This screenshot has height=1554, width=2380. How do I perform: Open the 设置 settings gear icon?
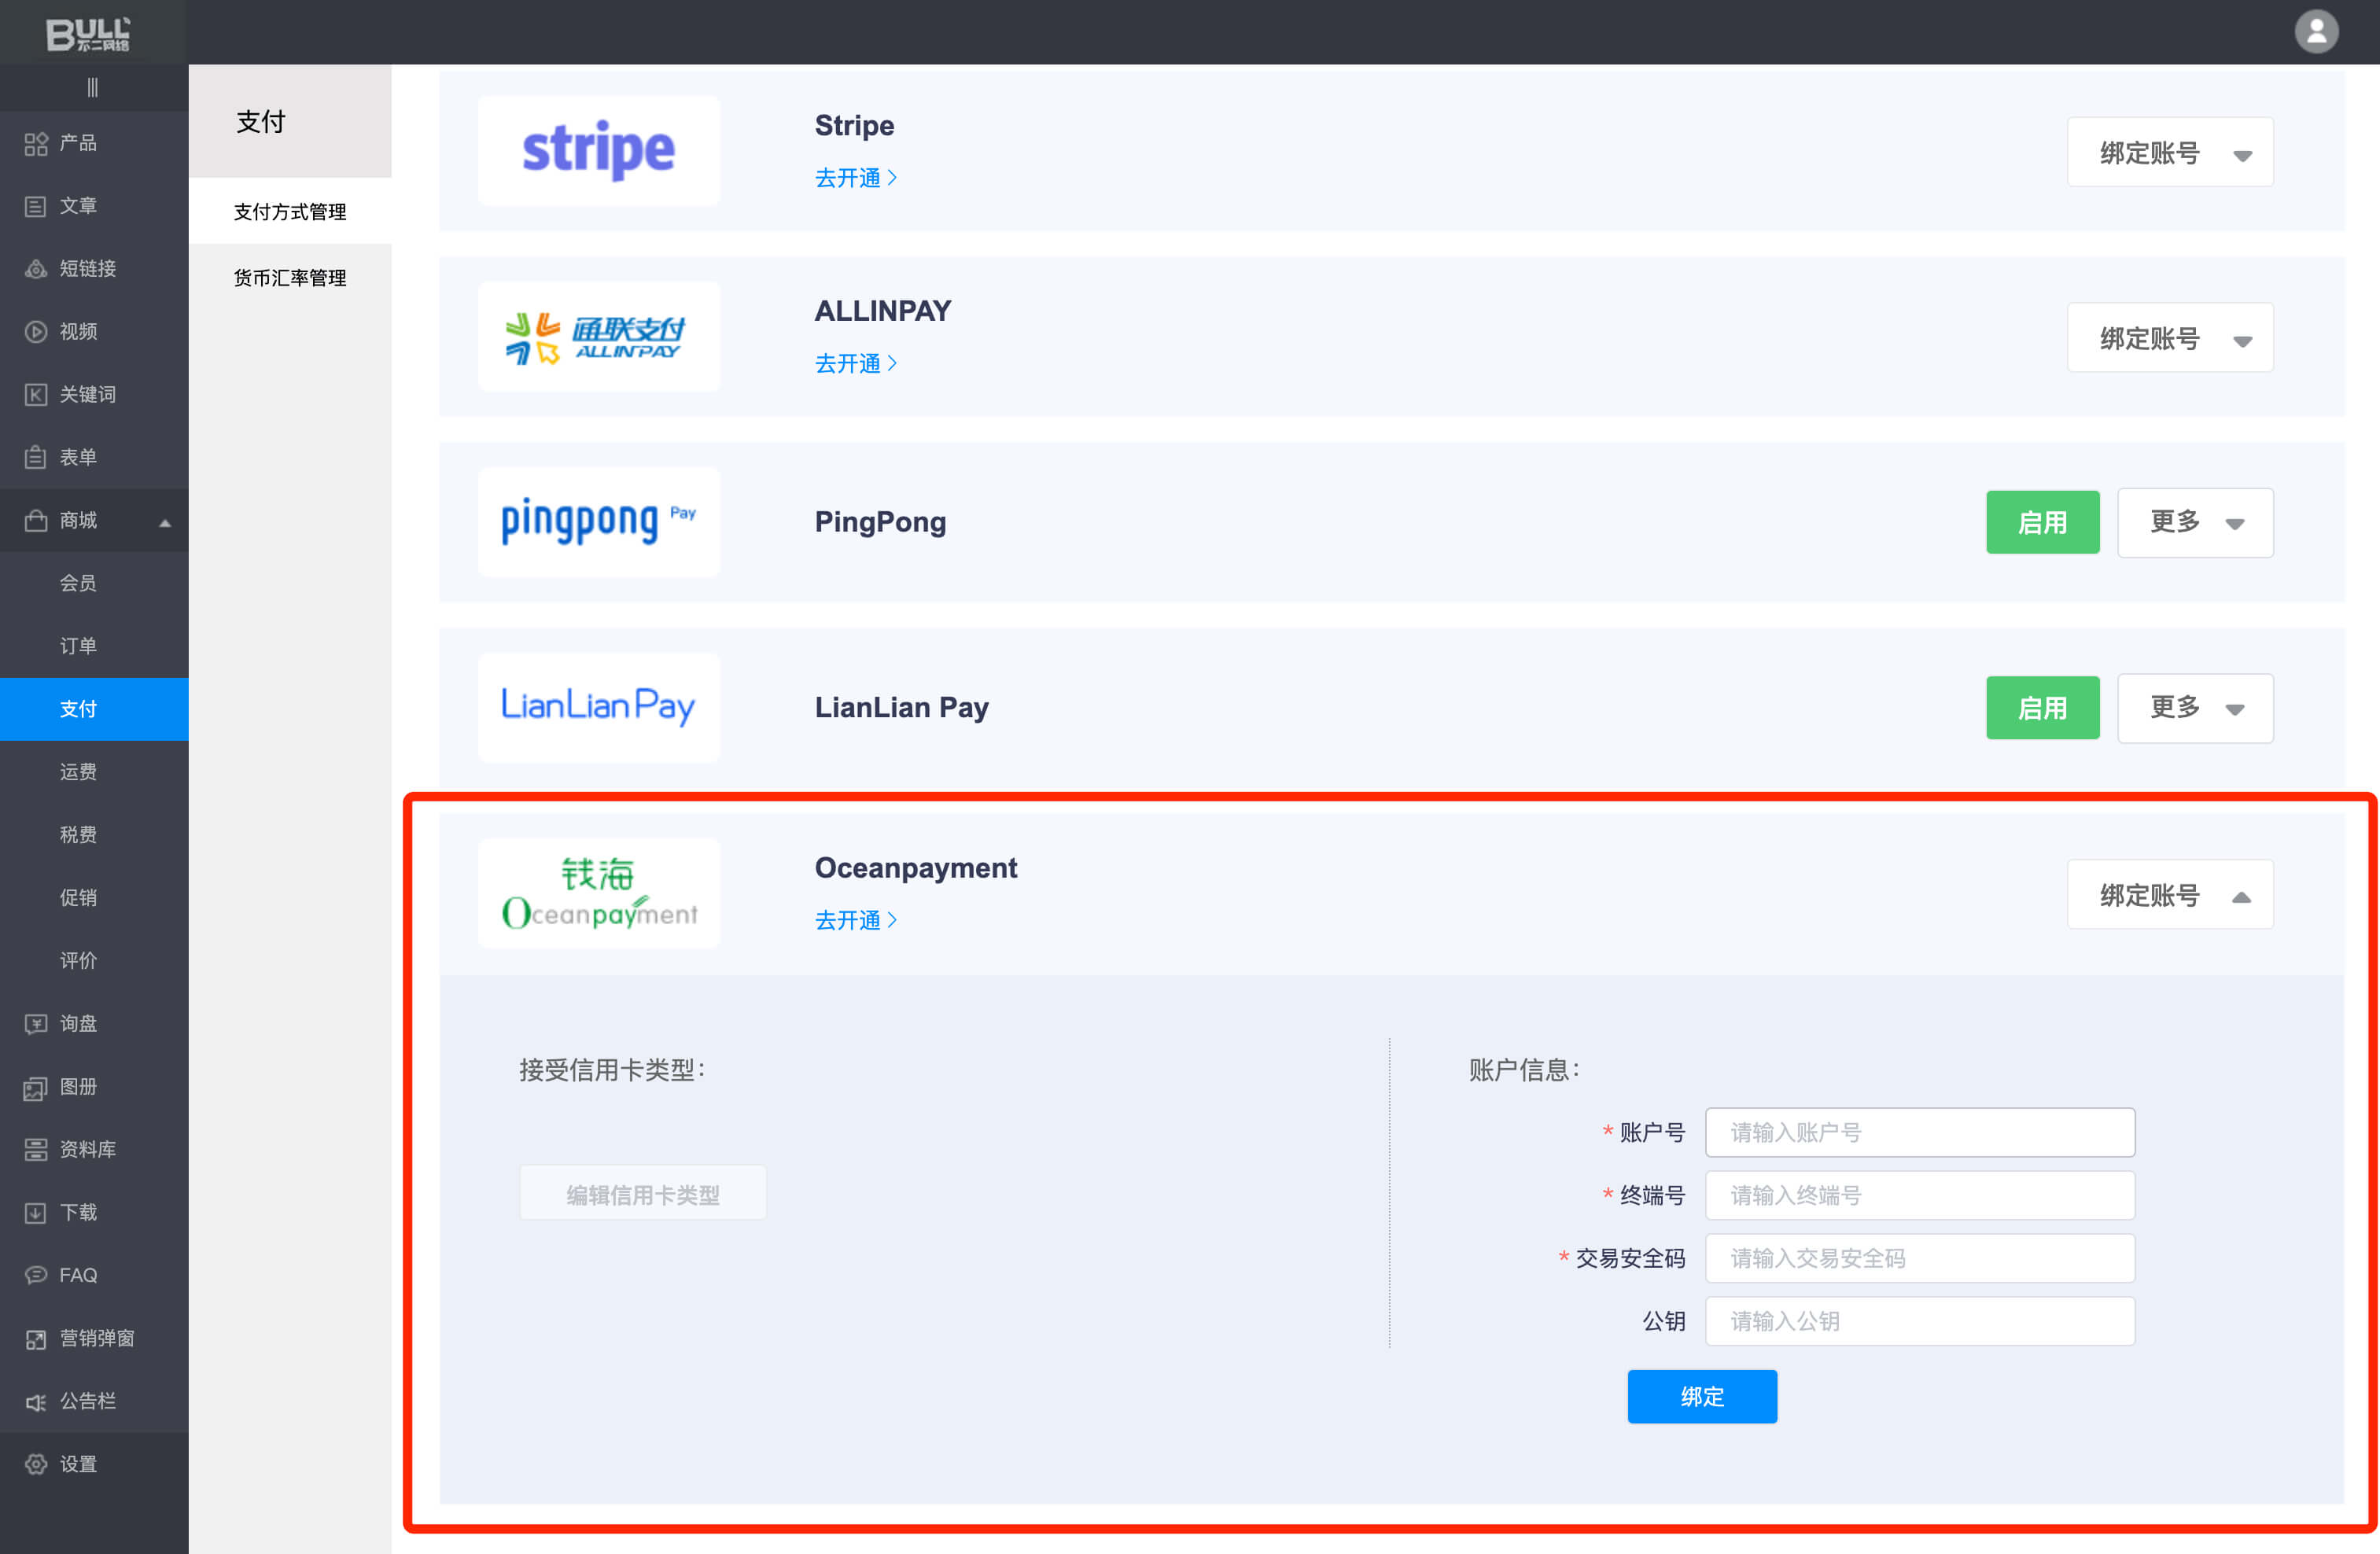(36, 1464)
